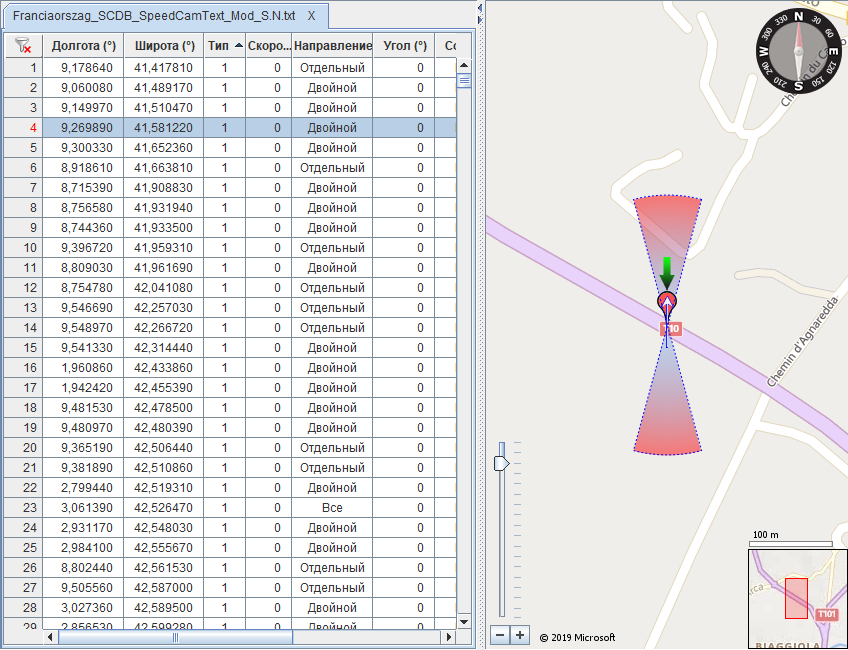The width and height of the screenshot is (848, 650).
Task: Click longitude cell 9,365190
Action: tap(84, 448)
